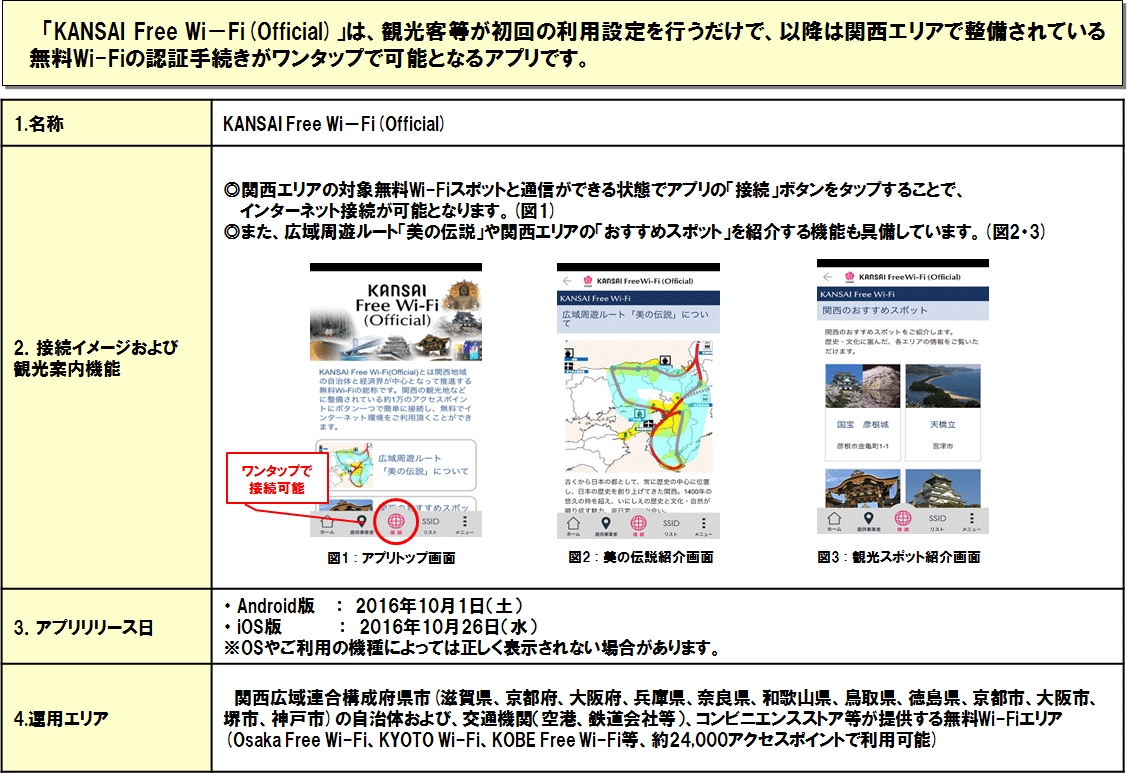1127x773 pixels.
Task: Click the KANSAI Free Wi-Fi blue bar in figure 3
Action: point(903,294)
